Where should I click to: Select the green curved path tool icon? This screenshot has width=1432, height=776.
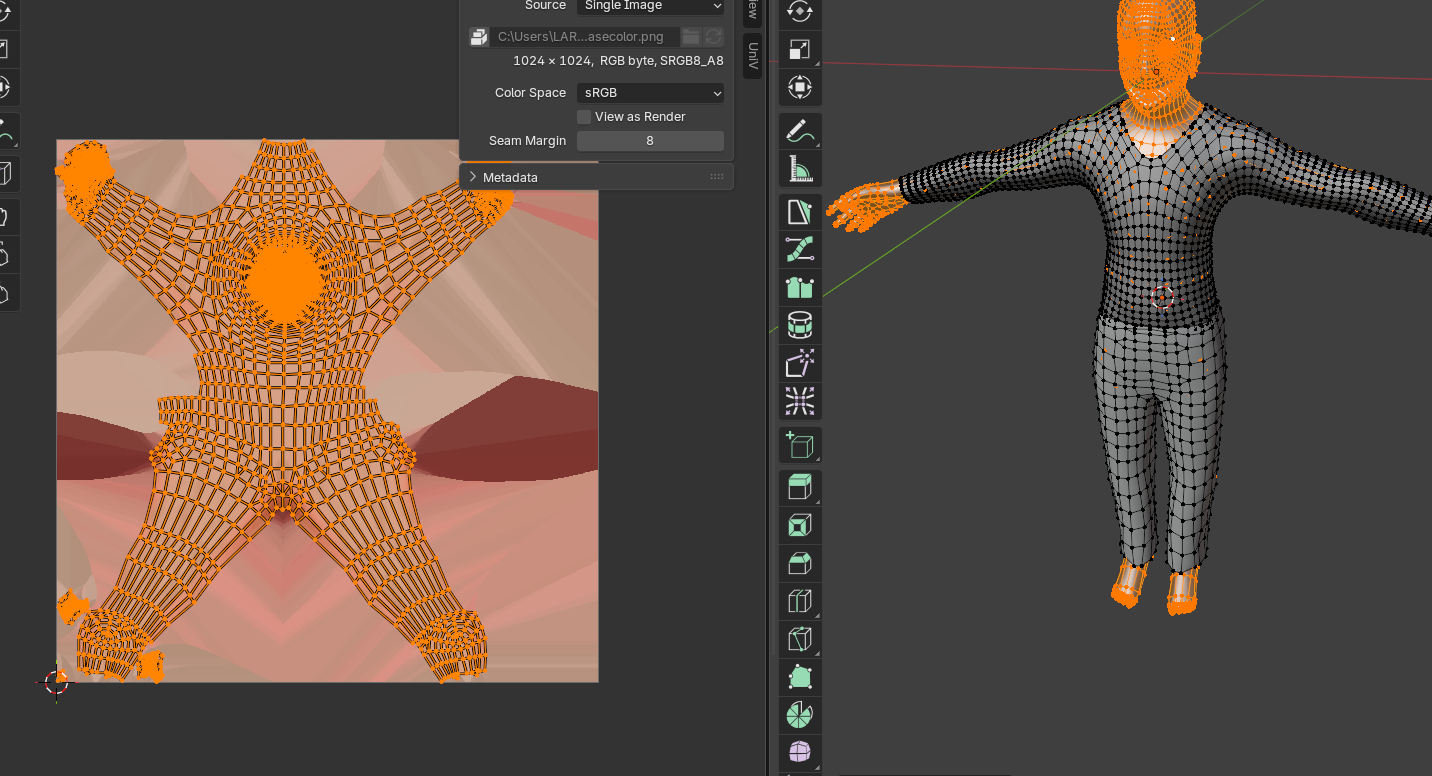pyautogui.click(x=800, y=249)
